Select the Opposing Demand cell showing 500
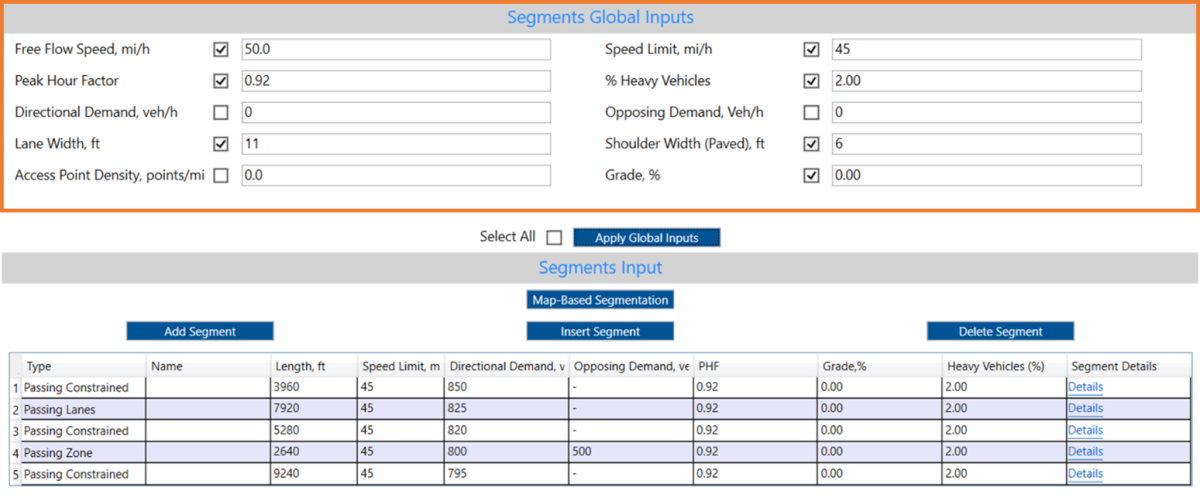 point(631,452)
